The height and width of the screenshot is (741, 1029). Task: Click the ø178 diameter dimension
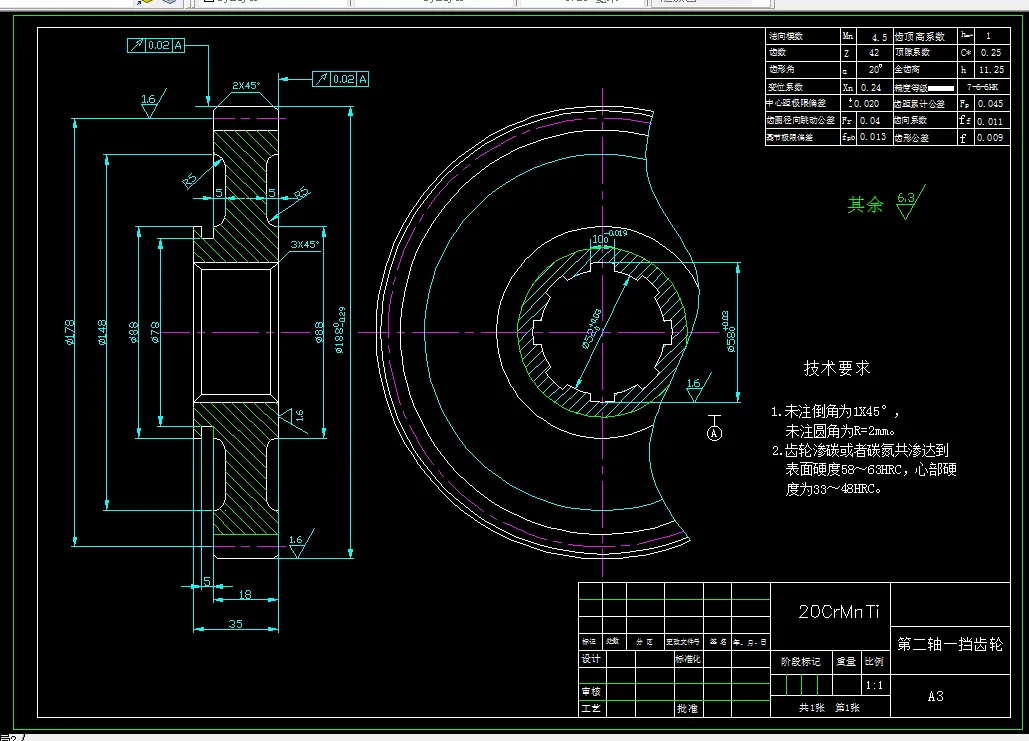pos(70,332)
